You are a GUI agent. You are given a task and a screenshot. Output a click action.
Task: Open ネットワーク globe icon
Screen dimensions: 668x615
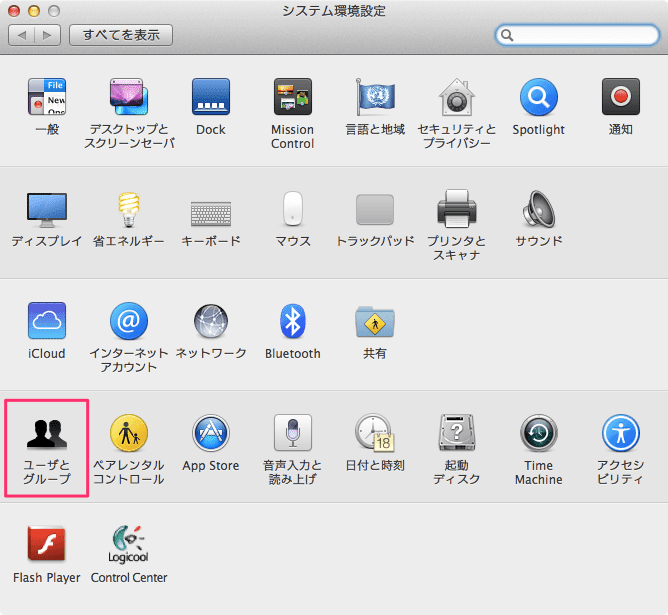tap(211, 321)
